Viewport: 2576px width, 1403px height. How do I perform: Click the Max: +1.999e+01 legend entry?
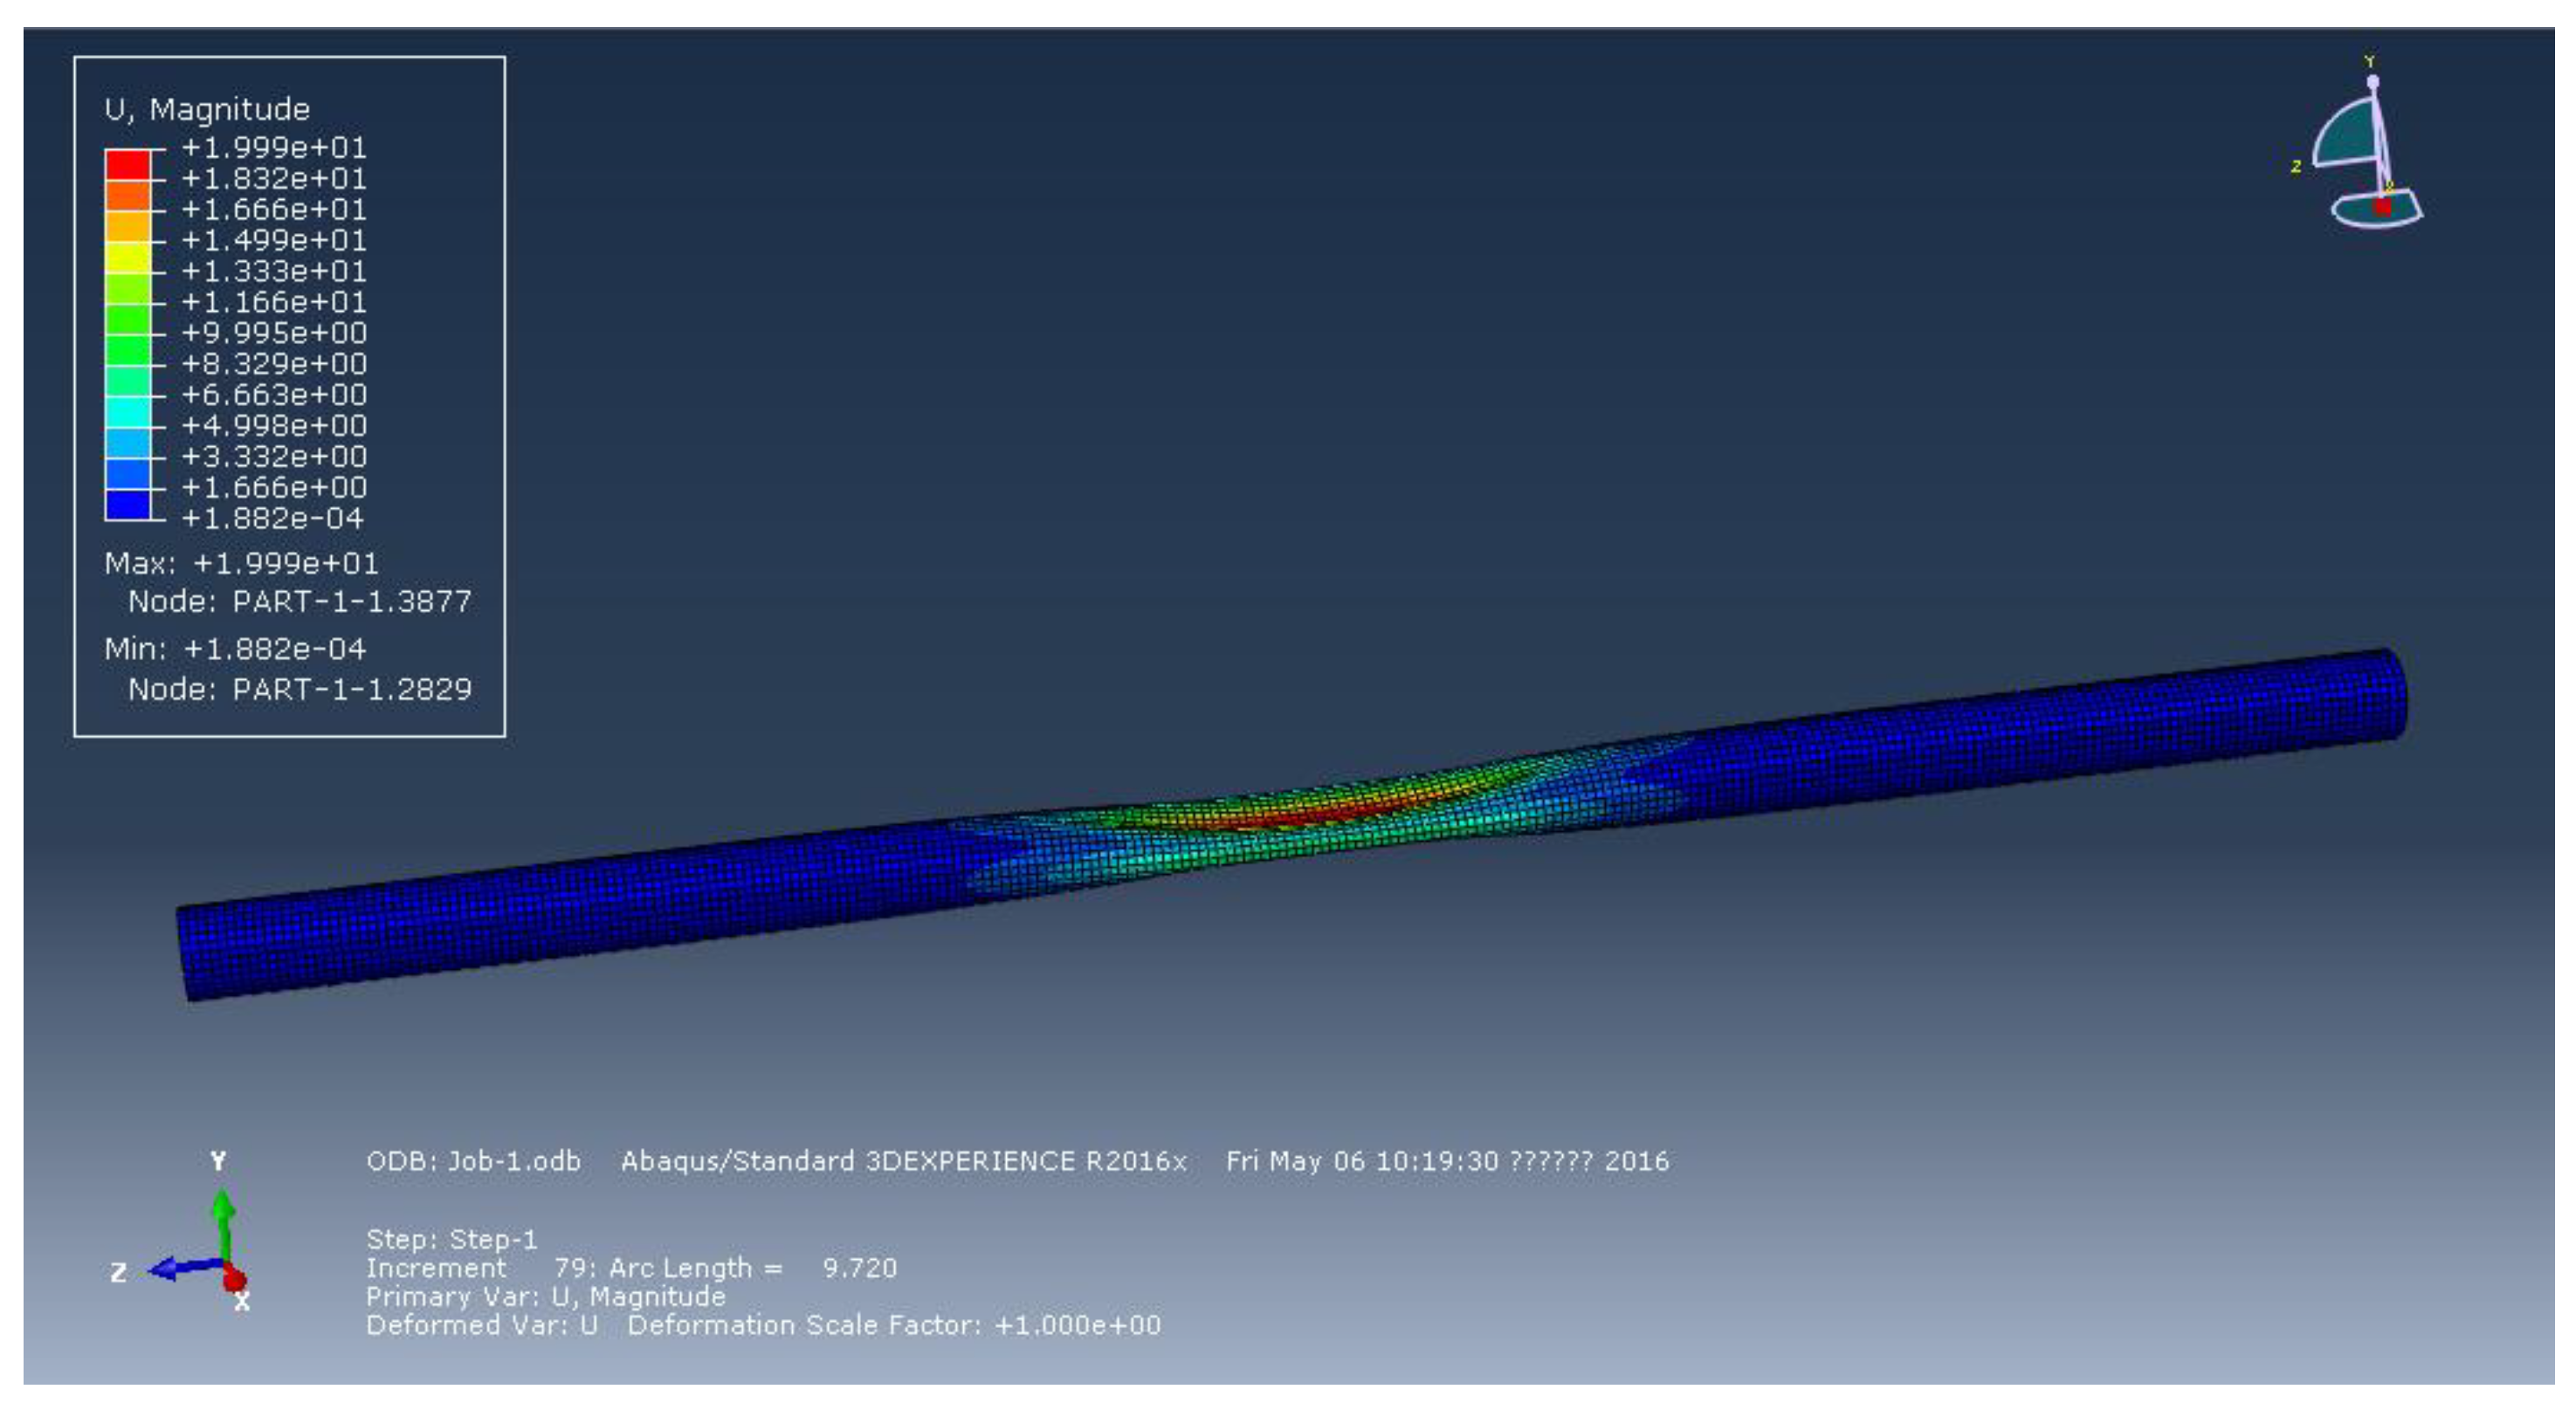coord(241,564)
